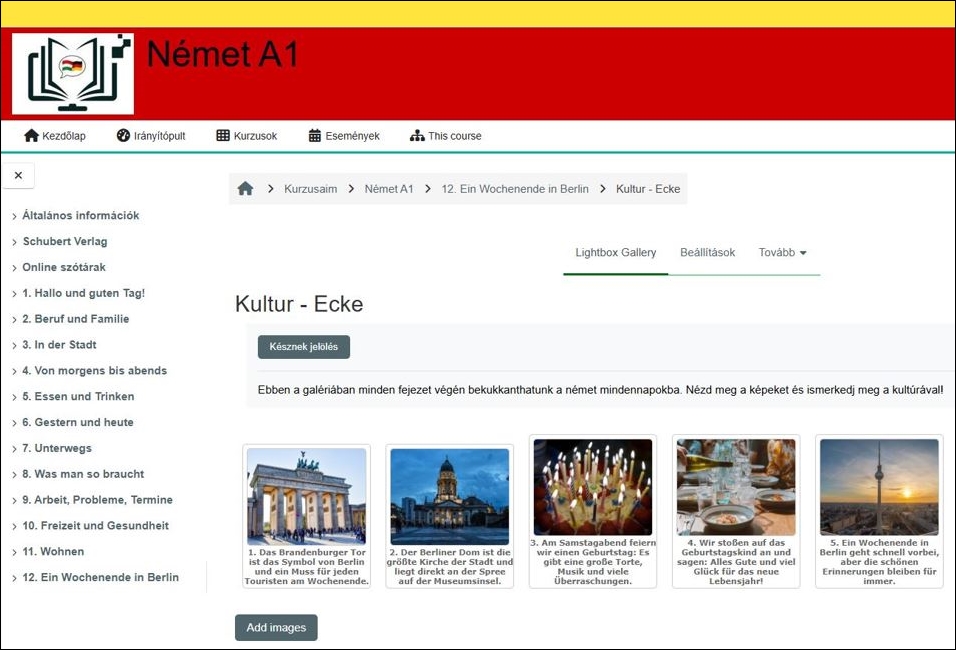Click the This course sitemap icon
The height and width of the screenshot is (650, 956).
(x=417, y=136)
